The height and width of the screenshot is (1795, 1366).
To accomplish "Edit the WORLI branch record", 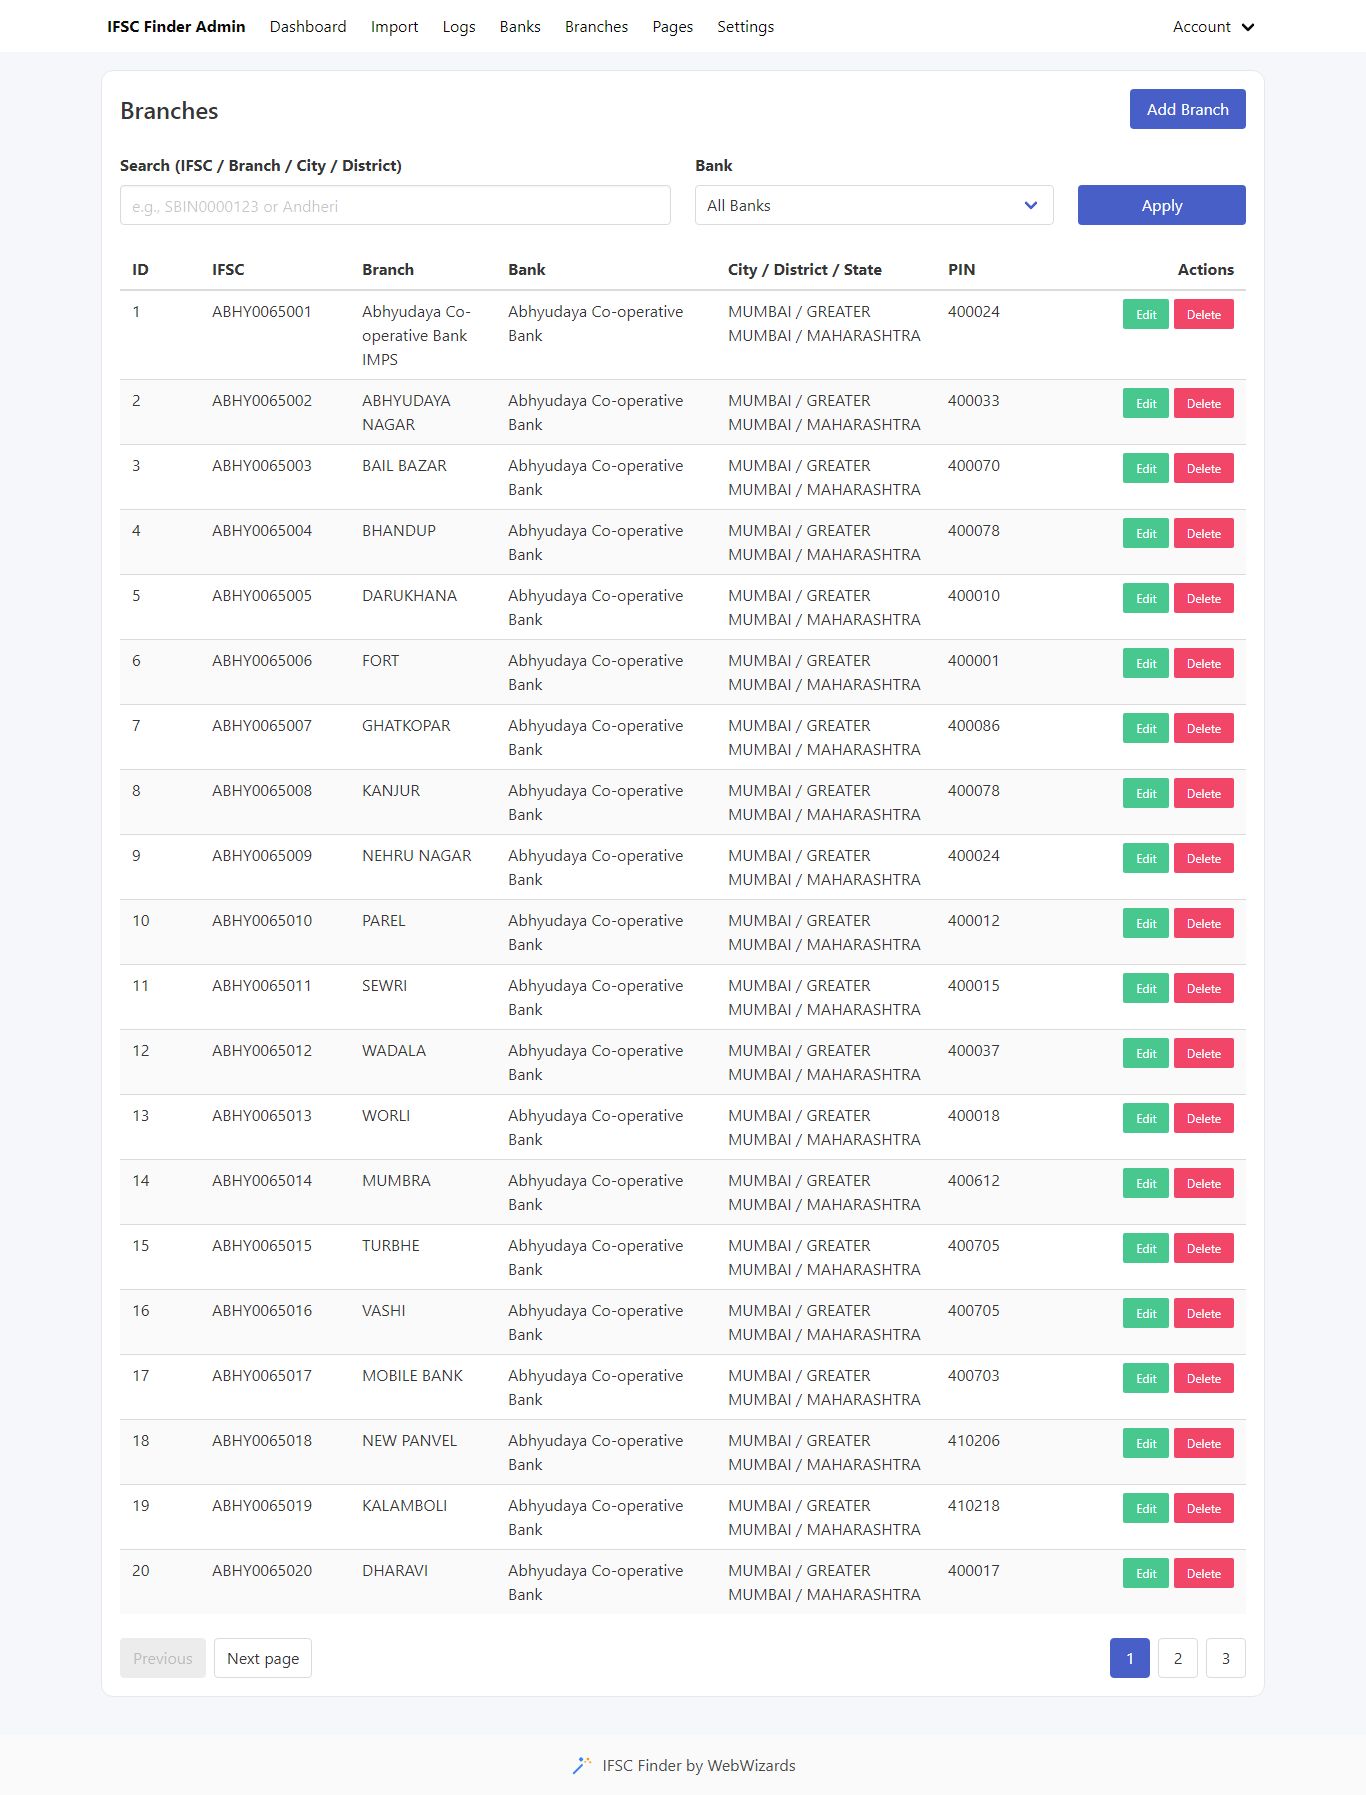I will coord(1145,1119).
